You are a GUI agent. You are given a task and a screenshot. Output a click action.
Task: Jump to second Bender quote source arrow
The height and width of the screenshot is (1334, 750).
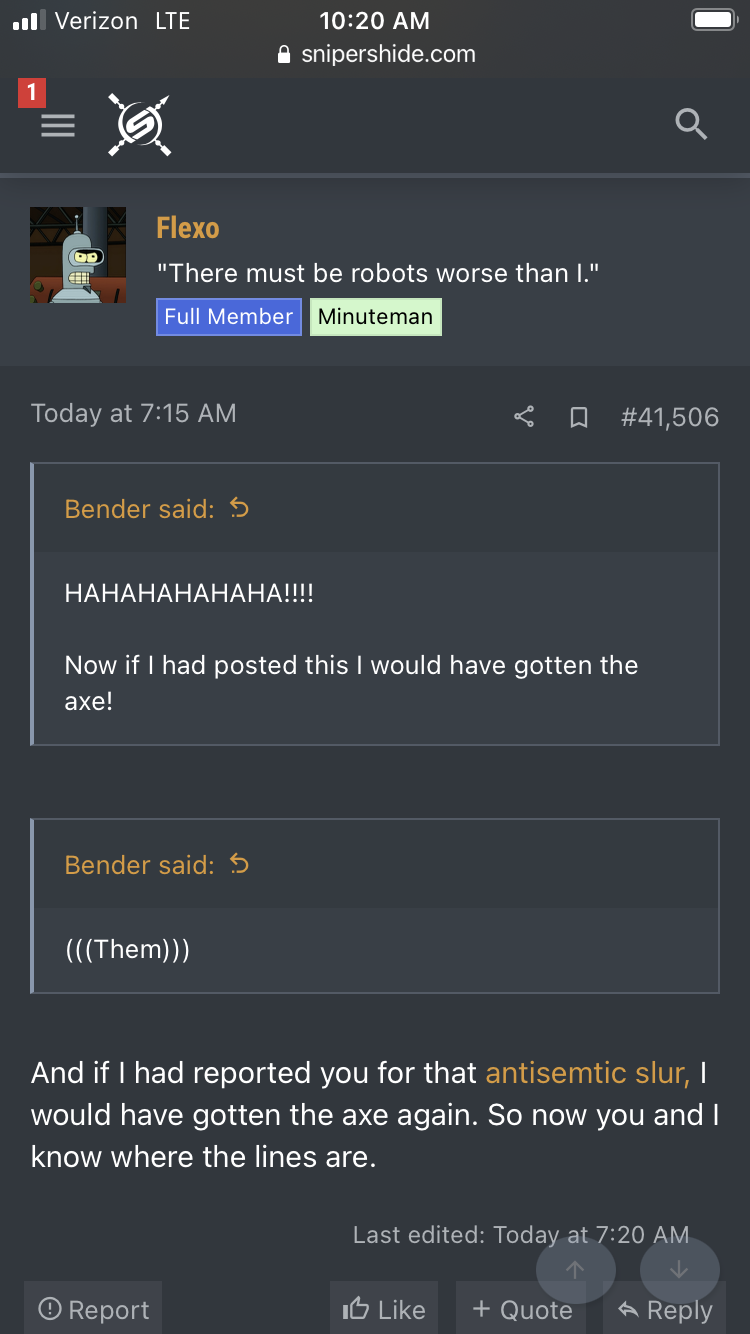tap(239, 864)
